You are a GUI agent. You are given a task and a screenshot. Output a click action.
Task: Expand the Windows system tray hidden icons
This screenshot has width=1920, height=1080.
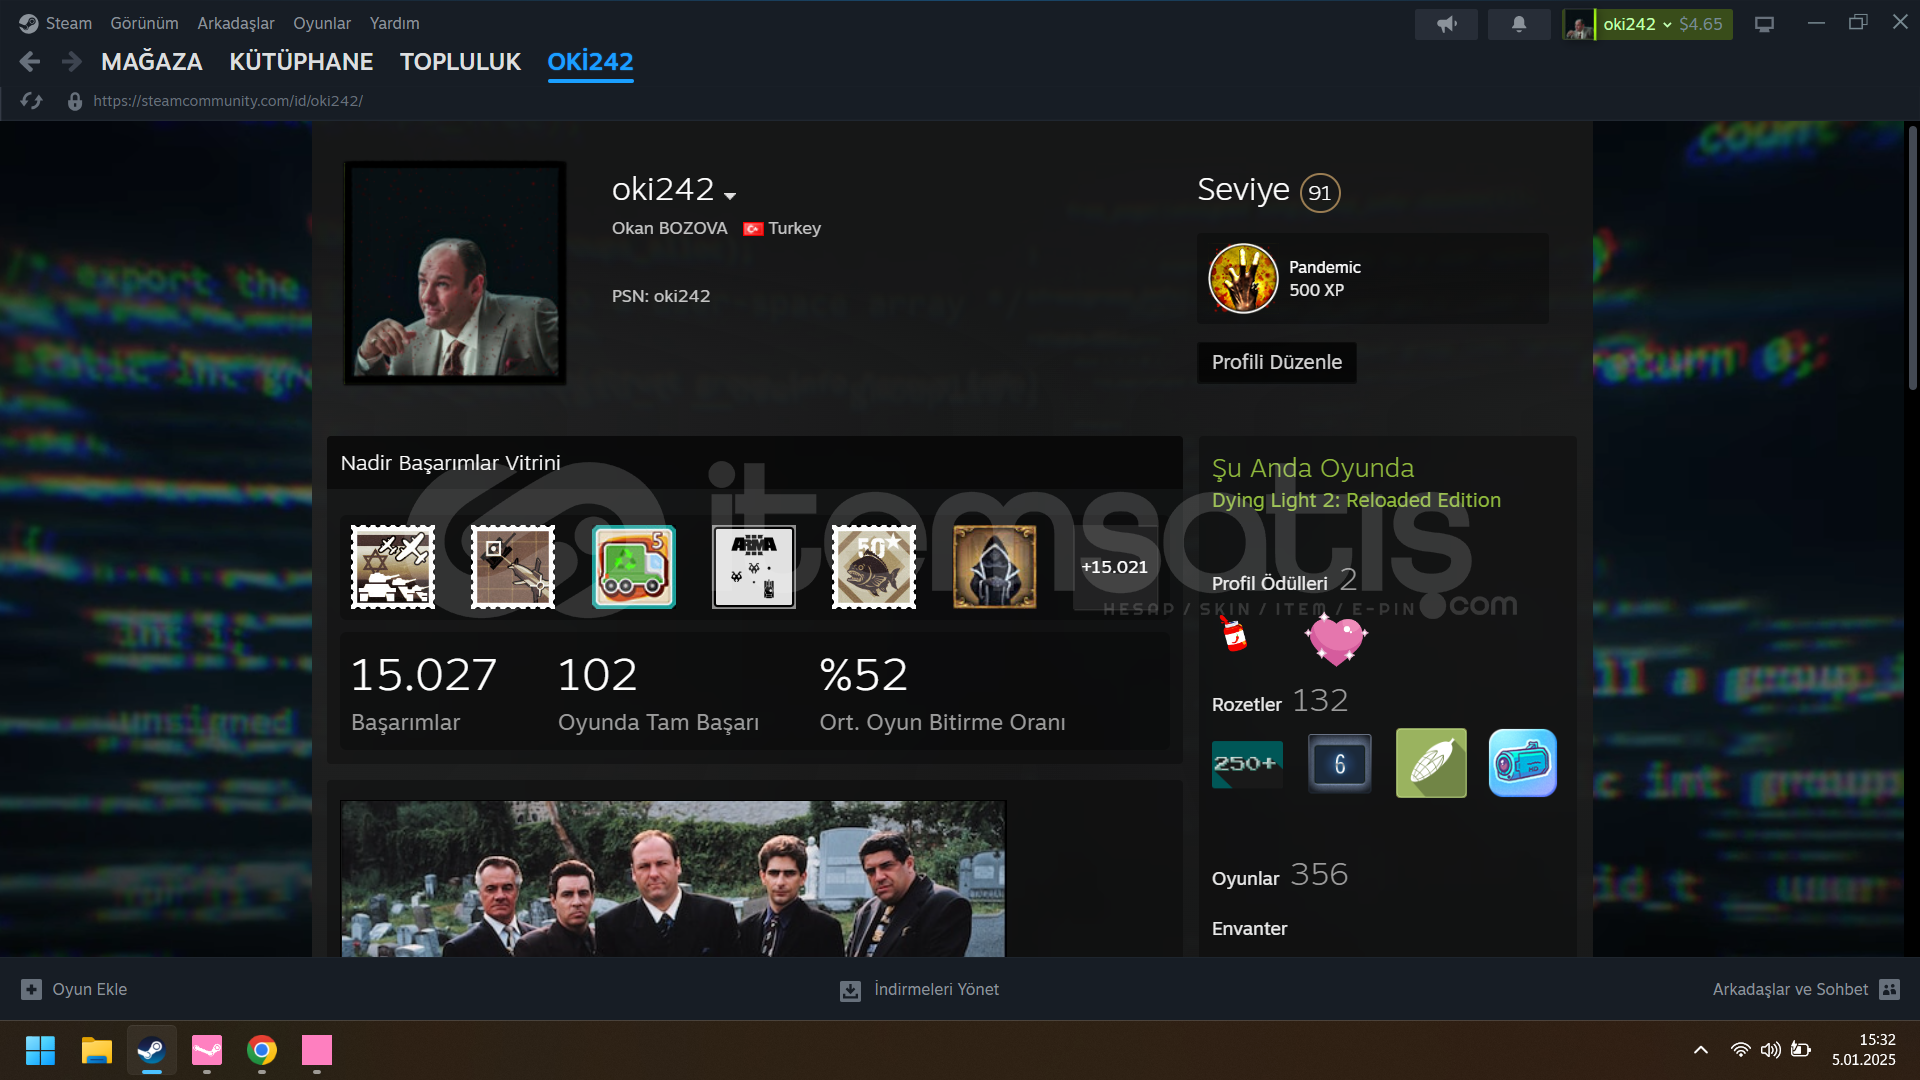[x=1700, y=1050]
